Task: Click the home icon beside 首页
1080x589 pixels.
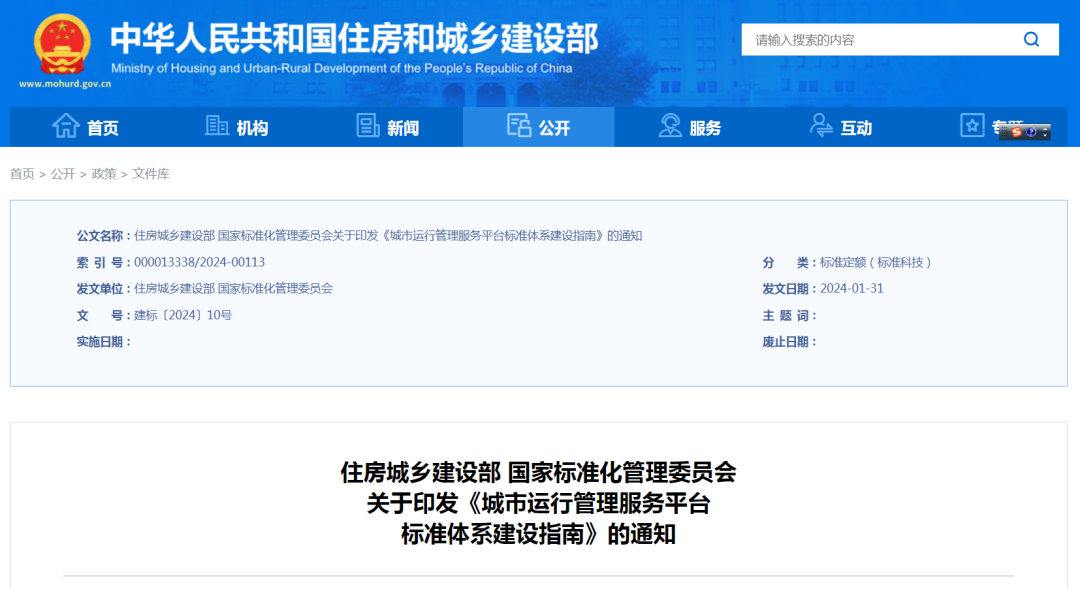Action: coord(66,126)
